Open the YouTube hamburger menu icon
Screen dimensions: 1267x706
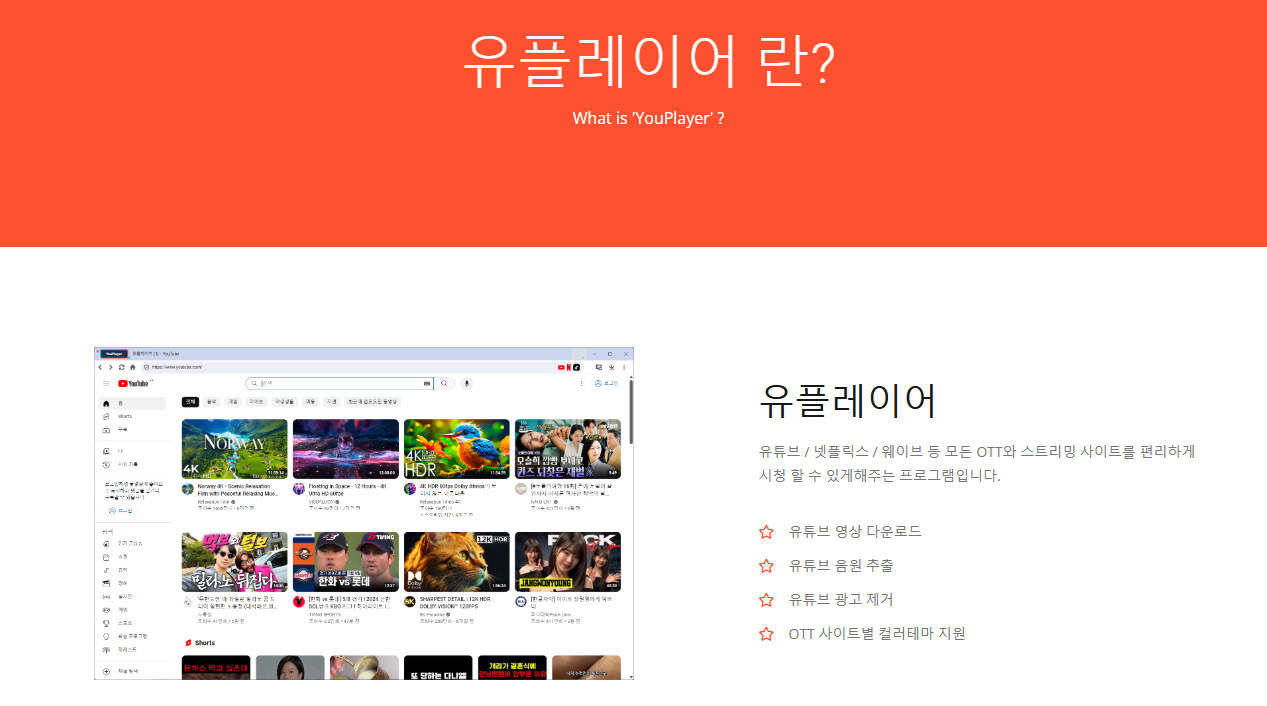coord(106,383)
